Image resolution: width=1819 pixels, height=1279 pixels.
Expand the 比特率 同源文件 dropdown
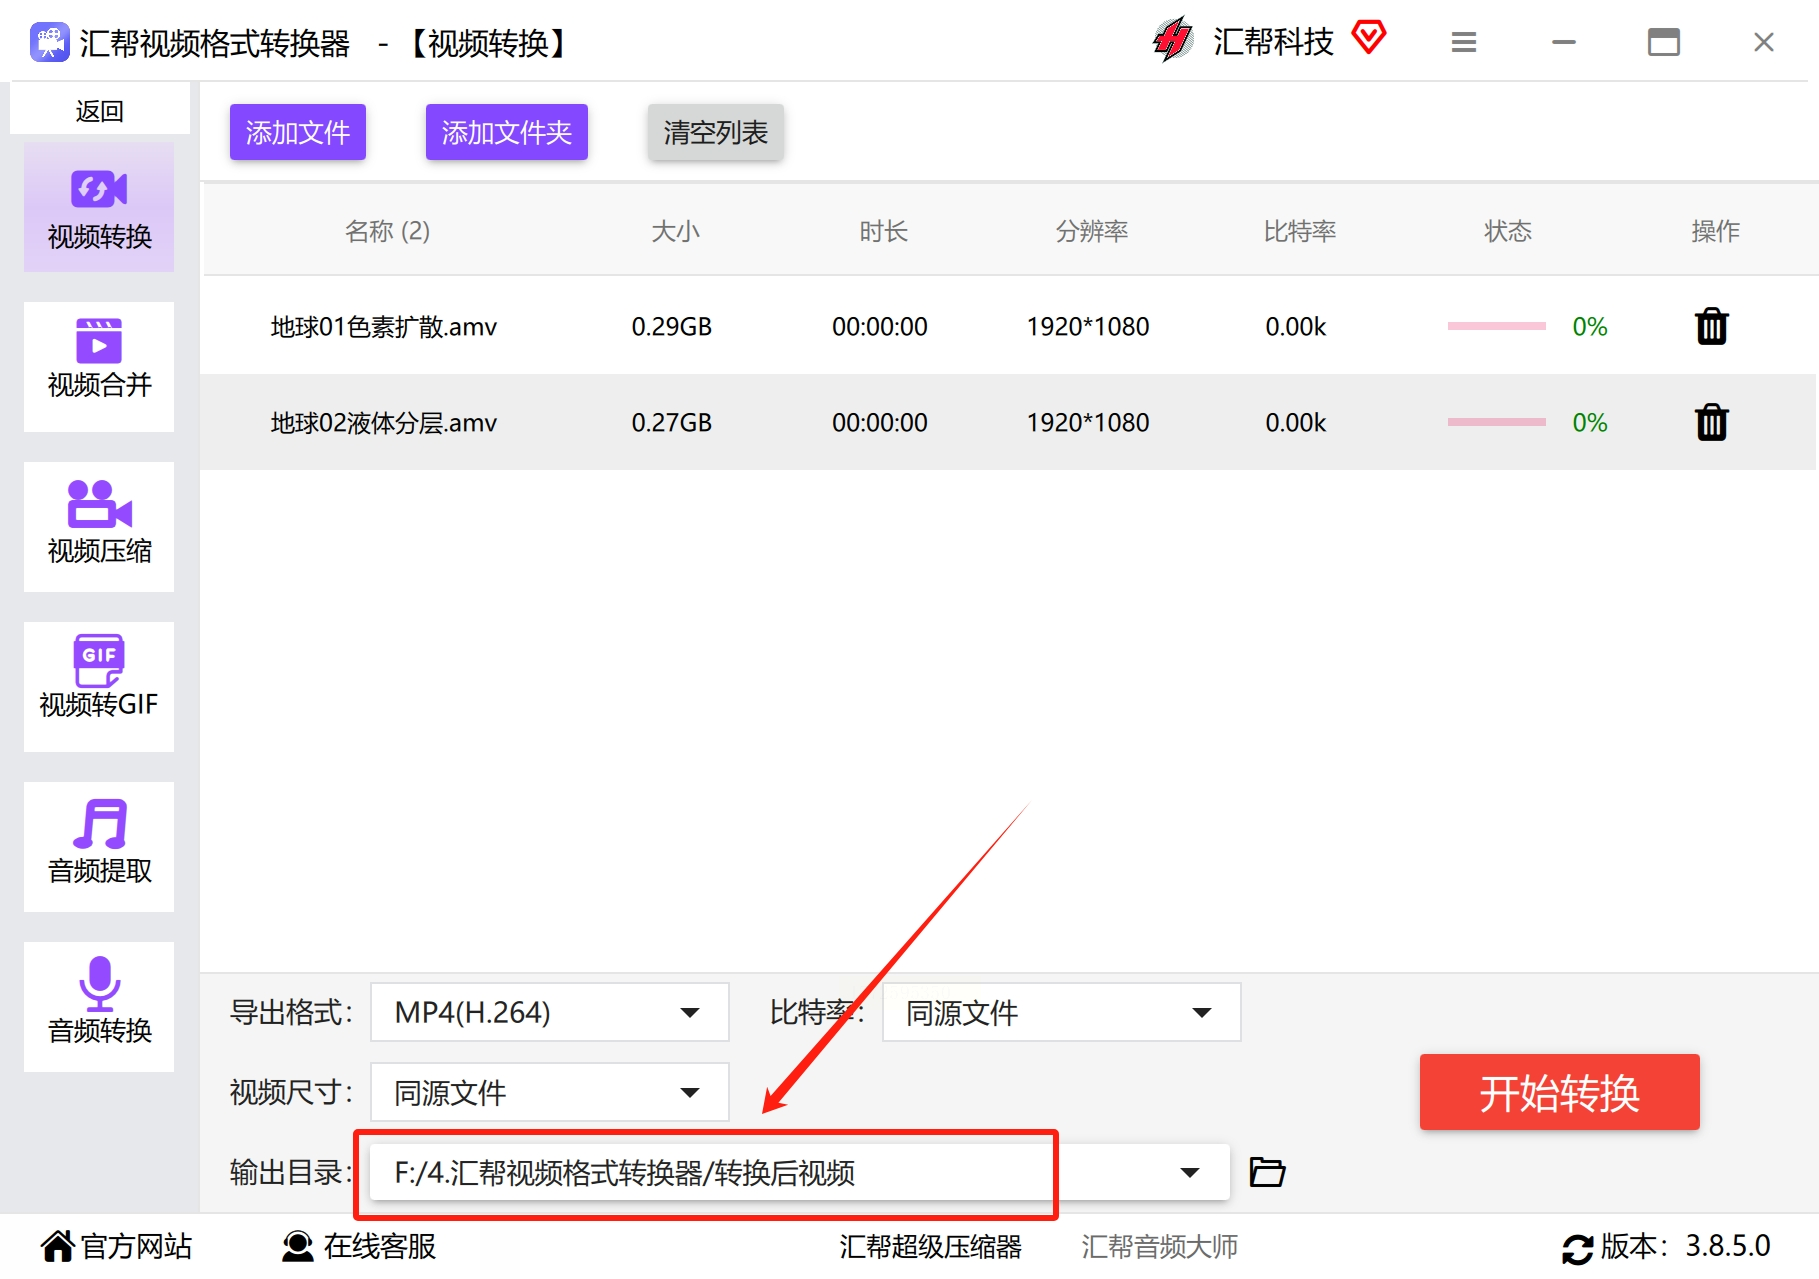[x=1061, y=1012]
